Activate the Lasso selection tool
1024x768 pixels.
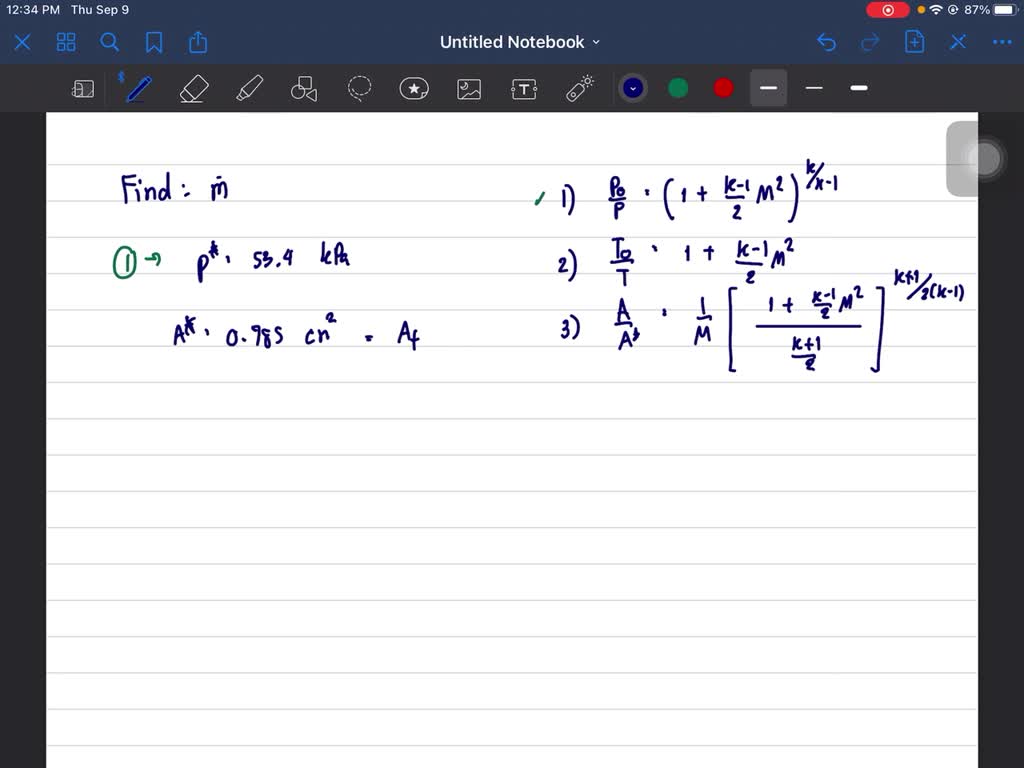[x=359, y=88]
